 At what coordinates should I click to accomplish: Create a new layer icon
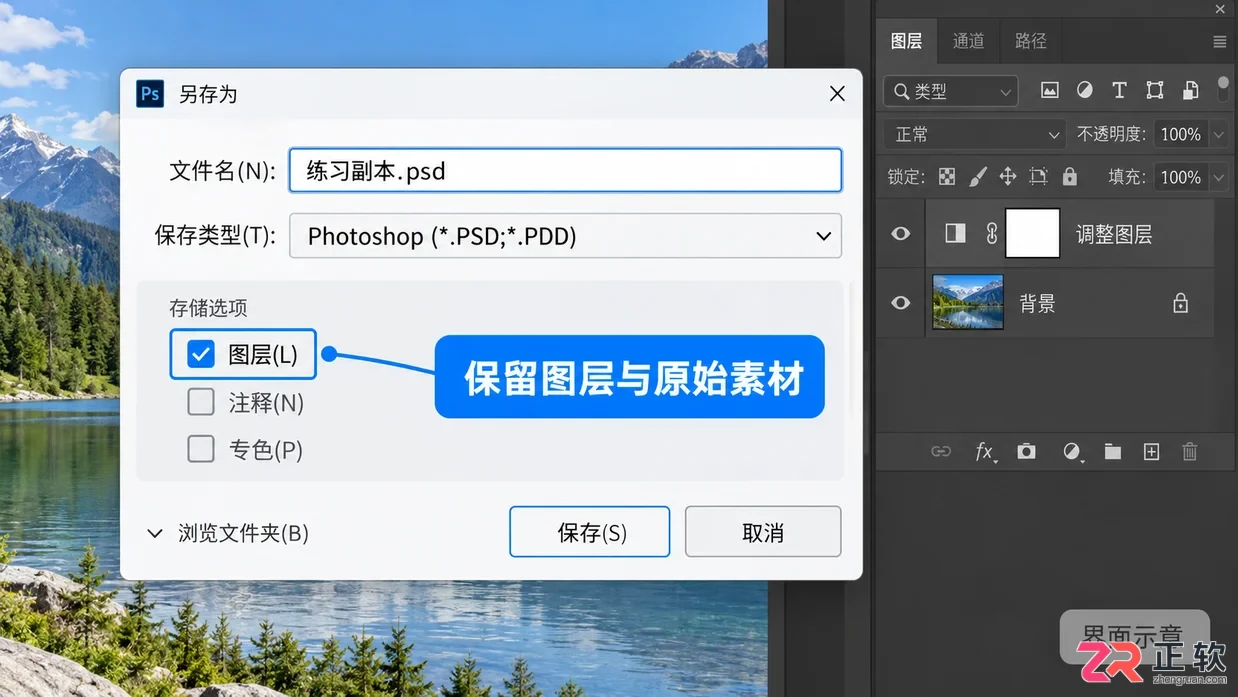point(1152,452)
